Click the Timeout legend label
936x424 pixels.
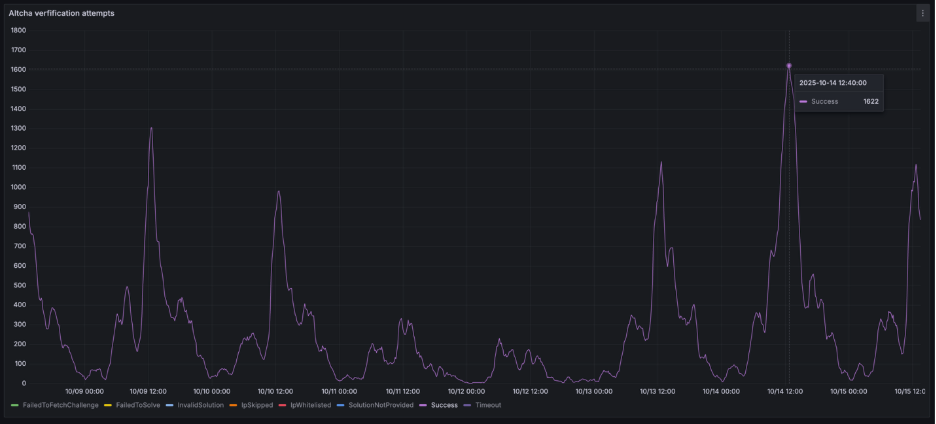click(x=488, y=405)
